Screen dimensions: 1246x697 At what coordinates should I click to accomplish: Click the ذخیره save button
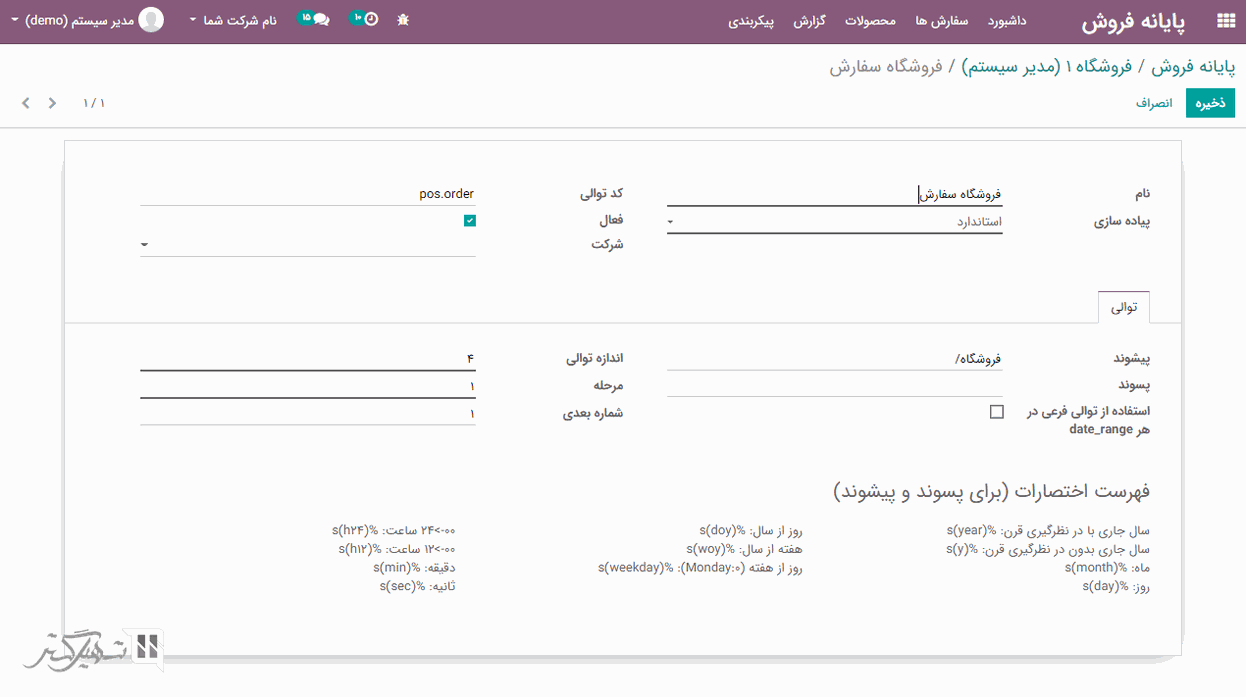coord(1210,103)
